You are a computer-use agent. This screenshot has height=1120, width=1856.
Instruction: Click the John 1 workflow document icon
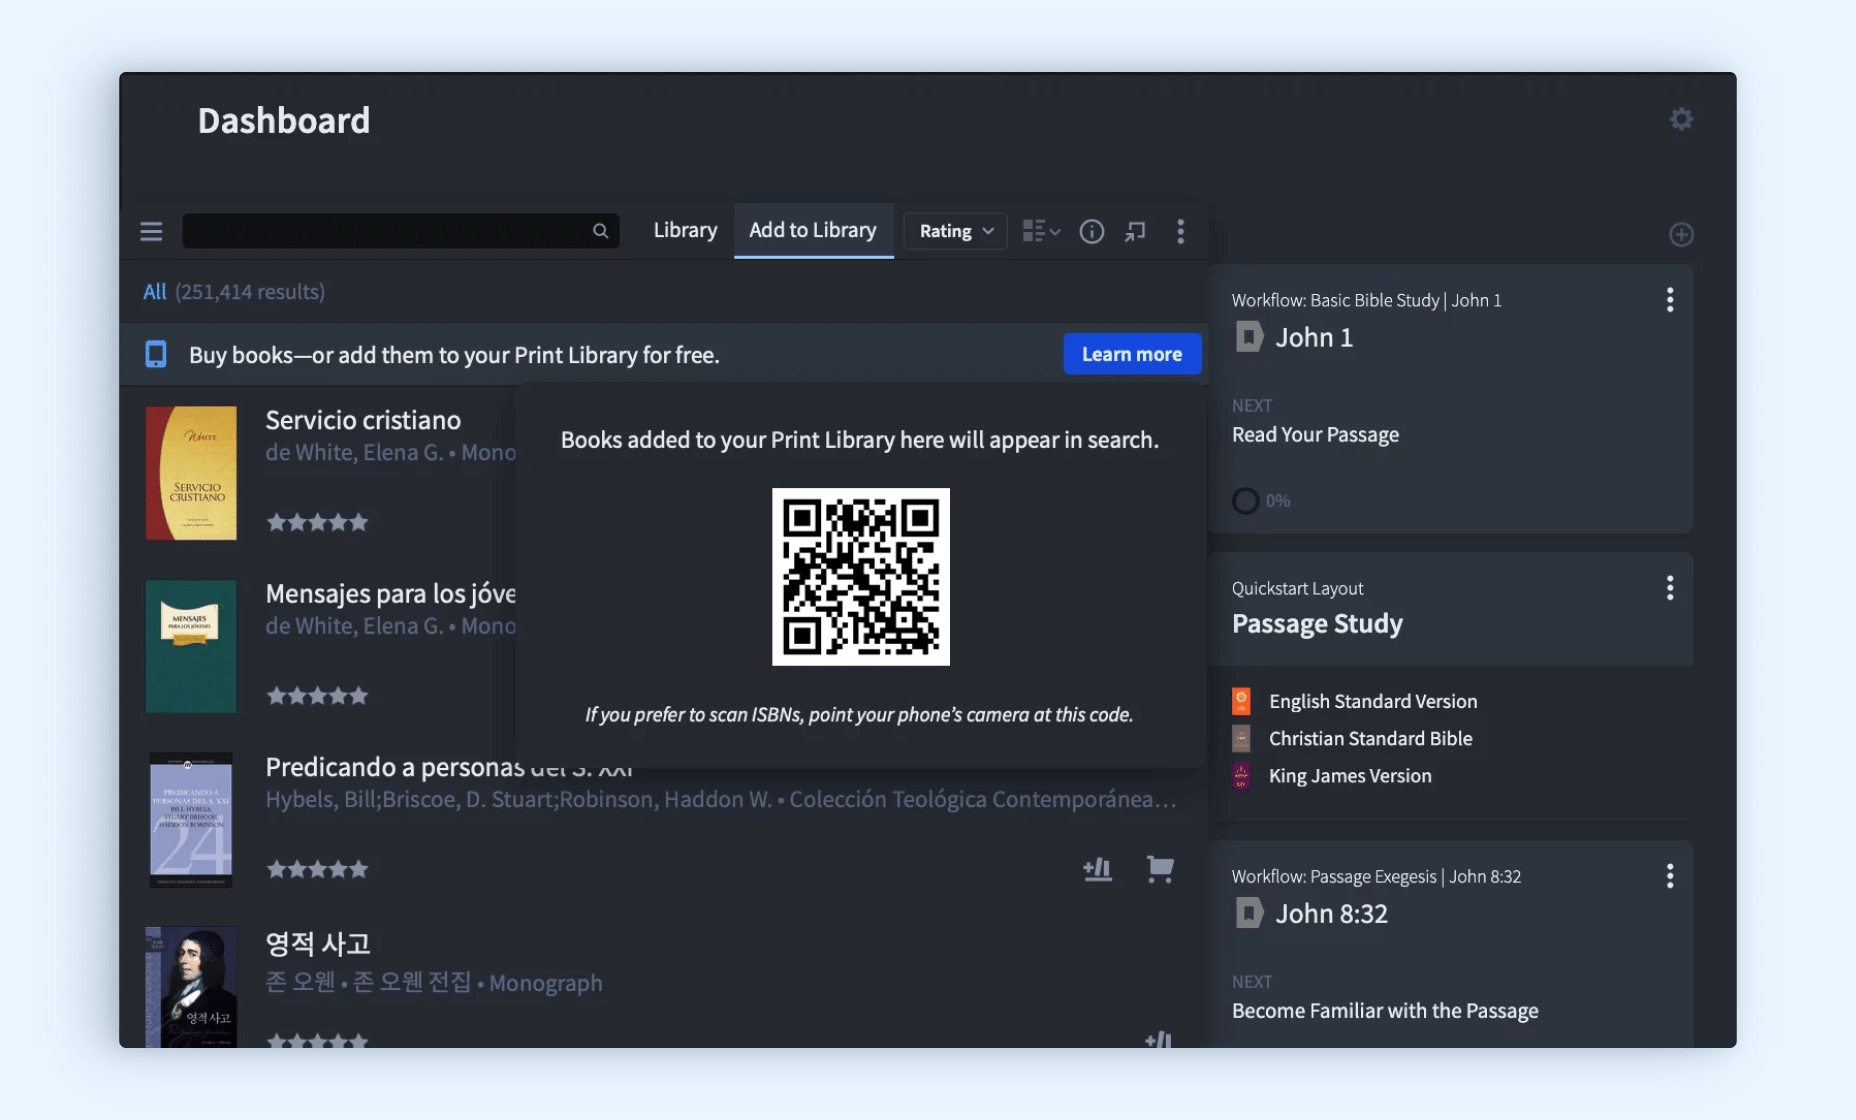pyautogui.click(x=1249, y=337)
